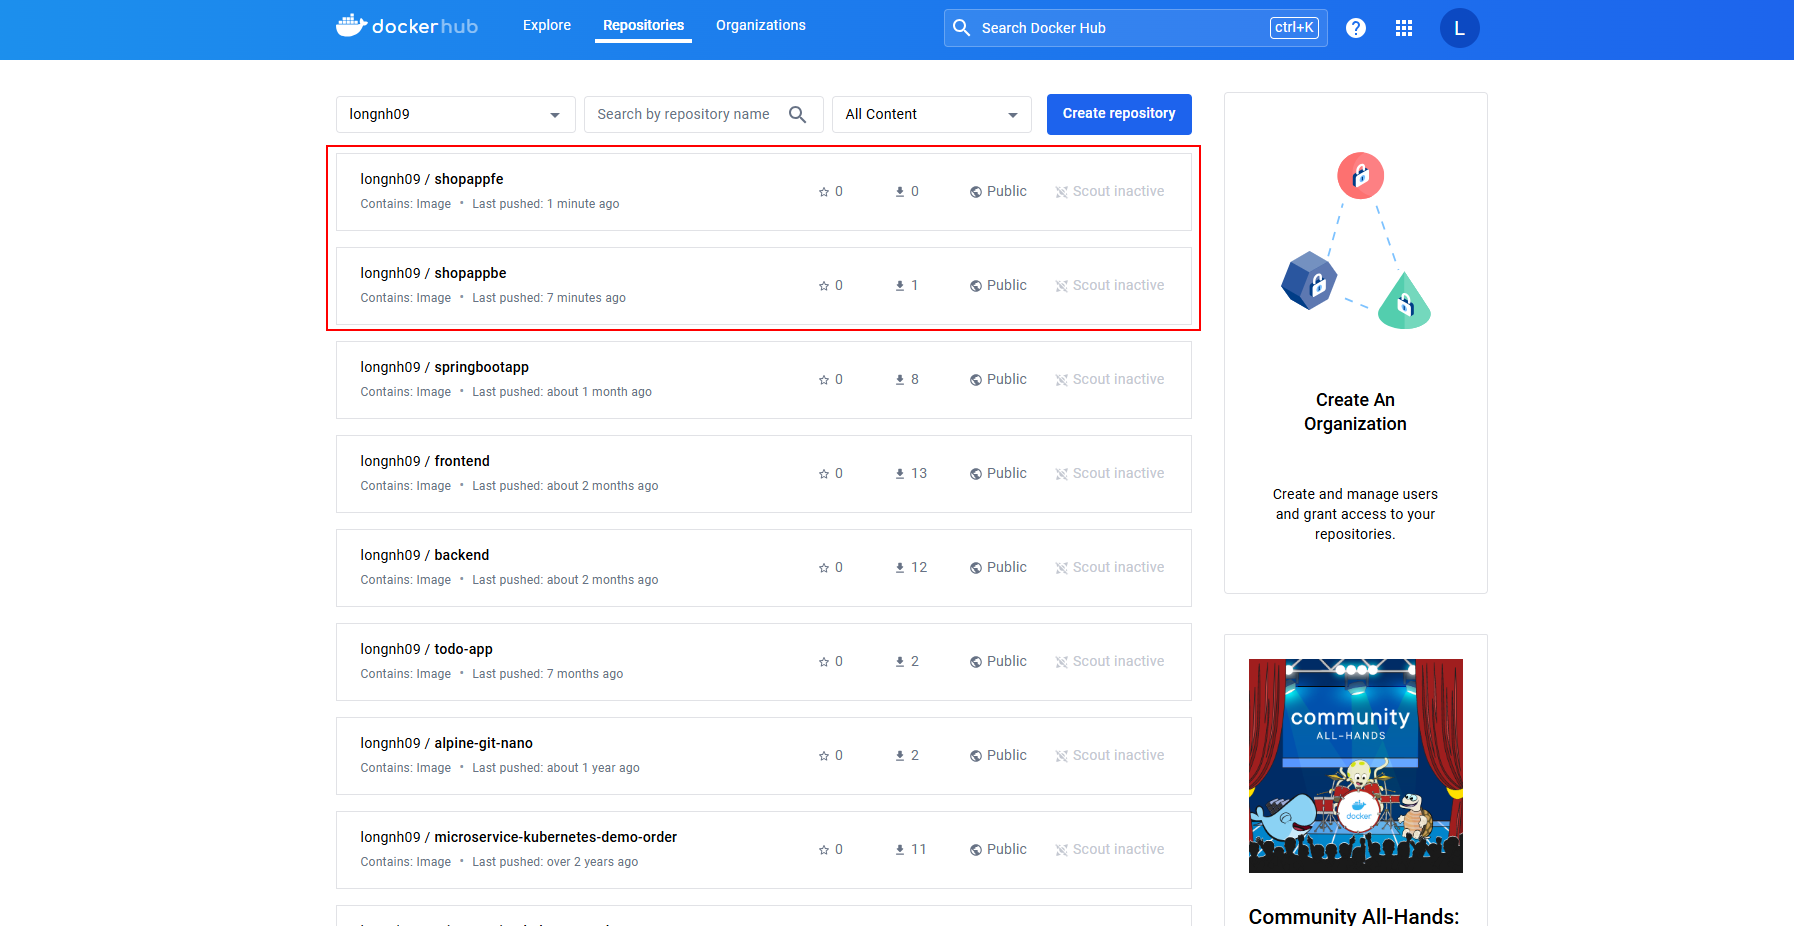Click the Scout inactive label on springbootapp row
Screen dimensions: 1794x926
(1118, 380)
